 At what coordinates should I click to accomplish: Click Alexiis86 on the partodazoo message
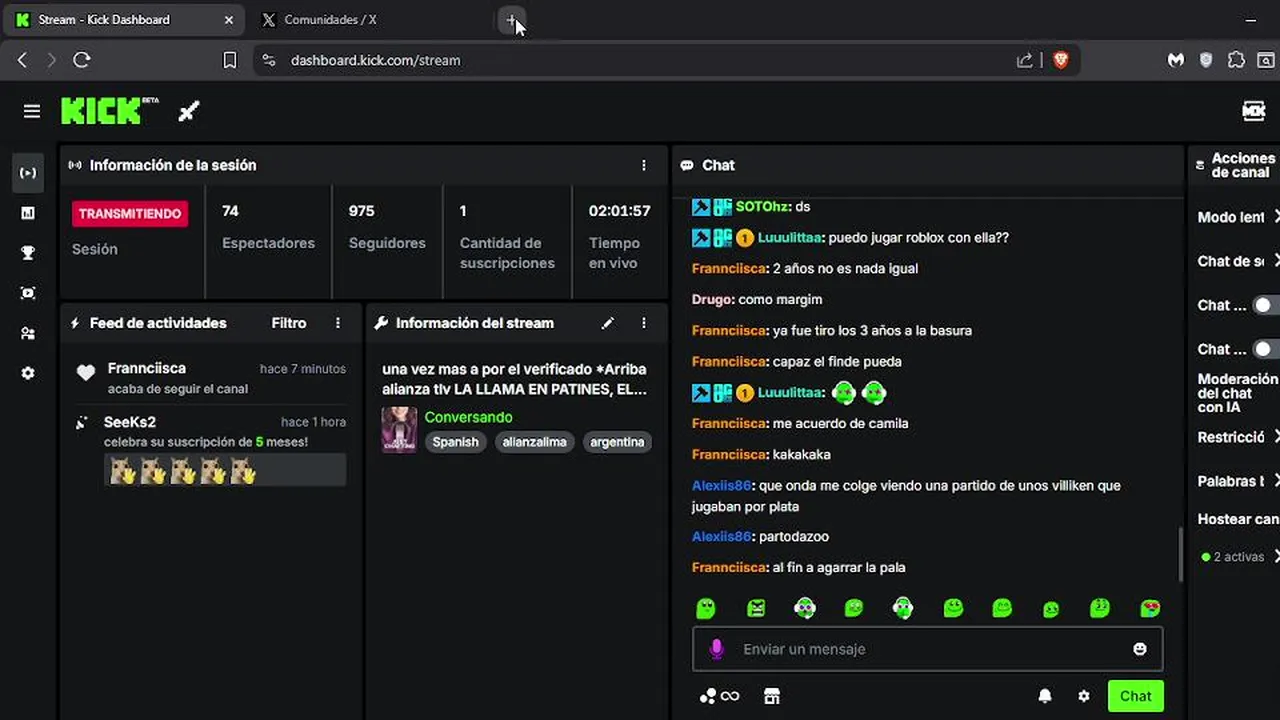coord(721,536)
